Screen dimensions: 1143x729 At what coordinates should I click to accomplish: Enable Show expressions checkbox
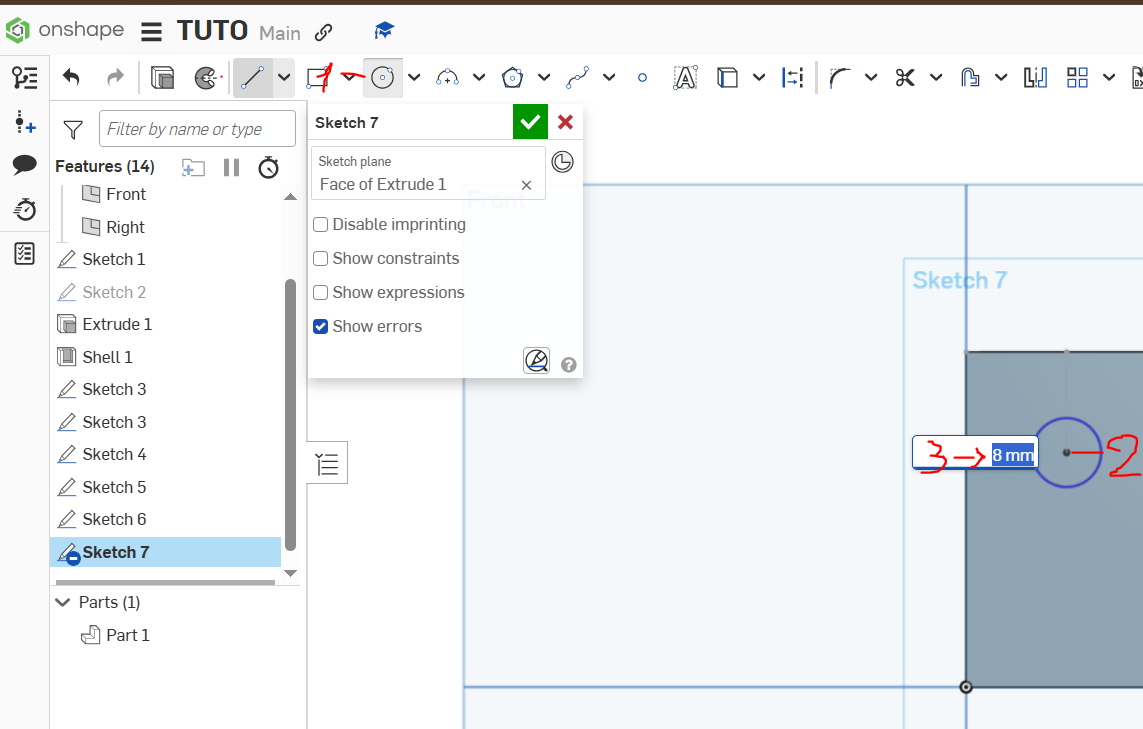point(320,292)
